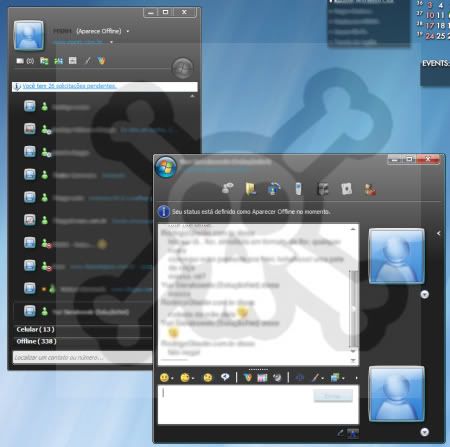Invite someone to the conversation icon
Viewport: 450px width, 447px height.
[x=228, y=189]
